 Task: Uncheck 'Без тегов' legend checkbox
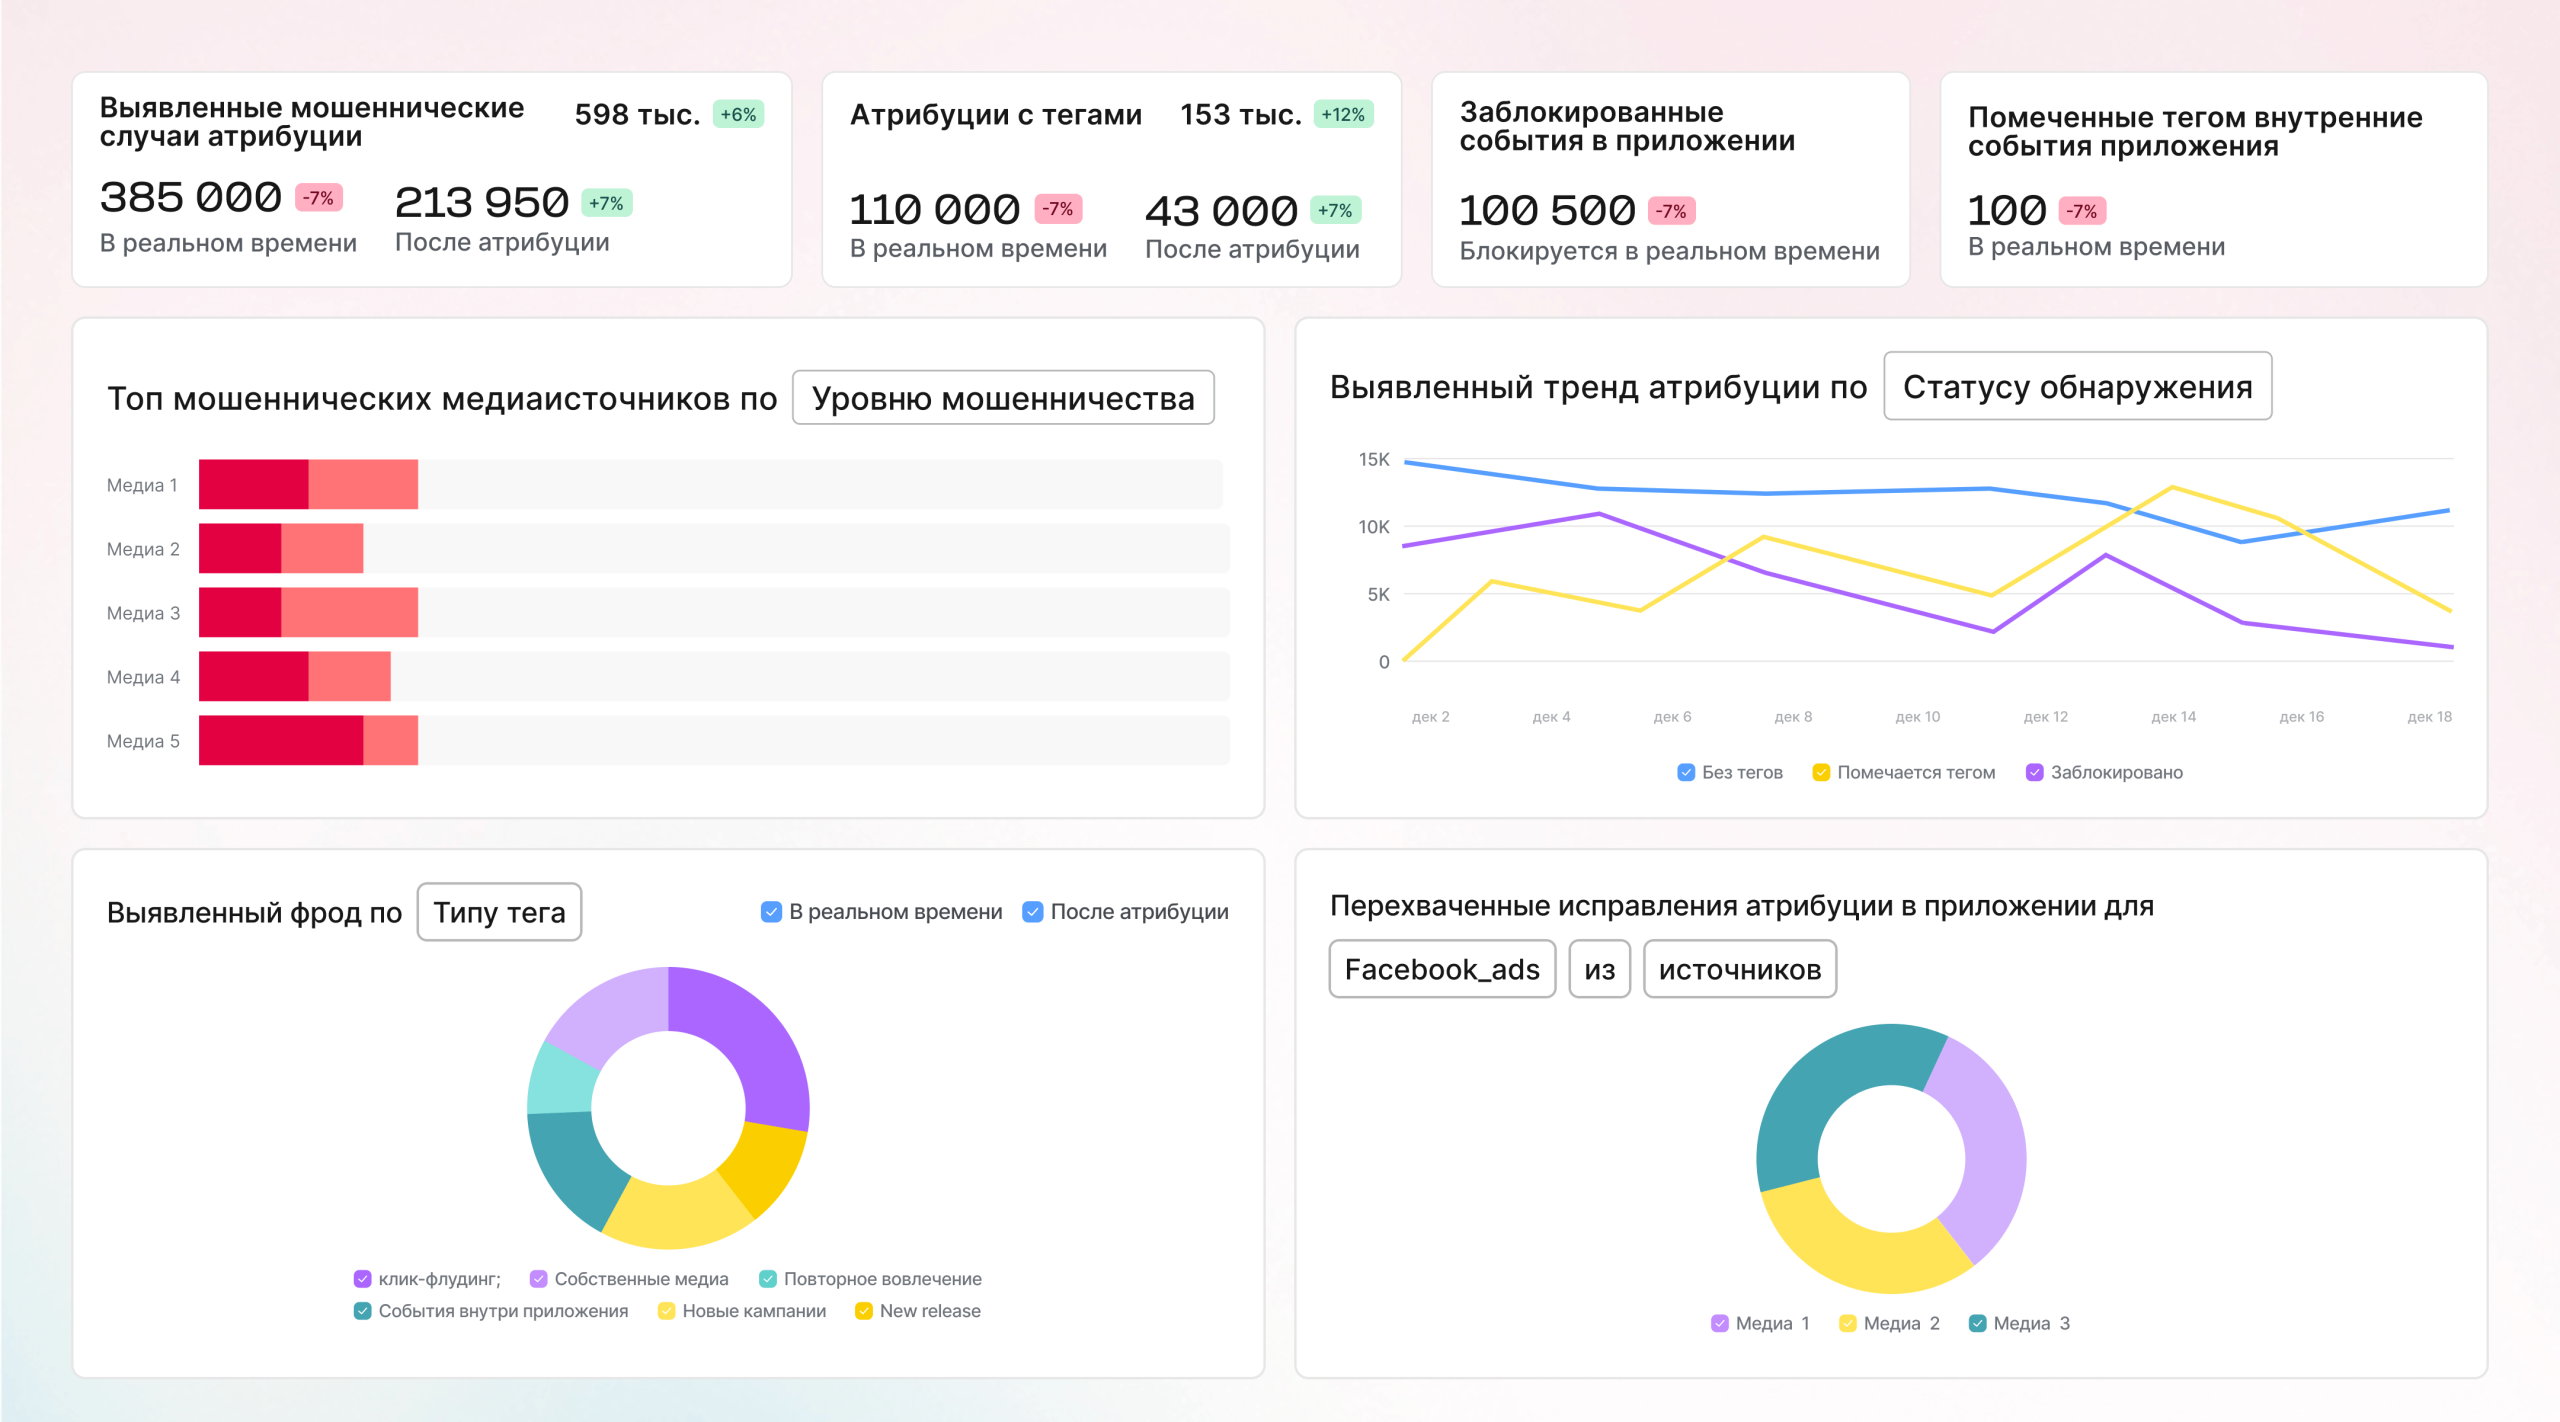tap(1686, 772)
